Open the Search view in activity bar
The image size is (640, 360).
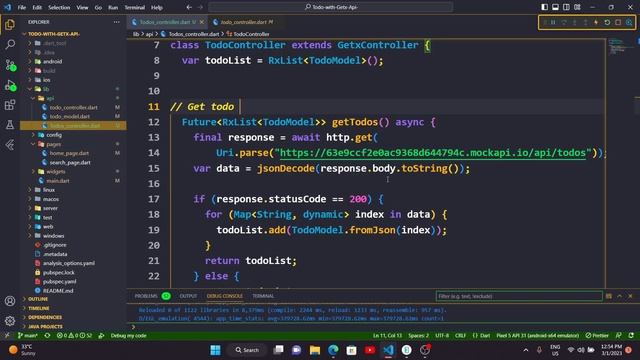click(10, 44)
